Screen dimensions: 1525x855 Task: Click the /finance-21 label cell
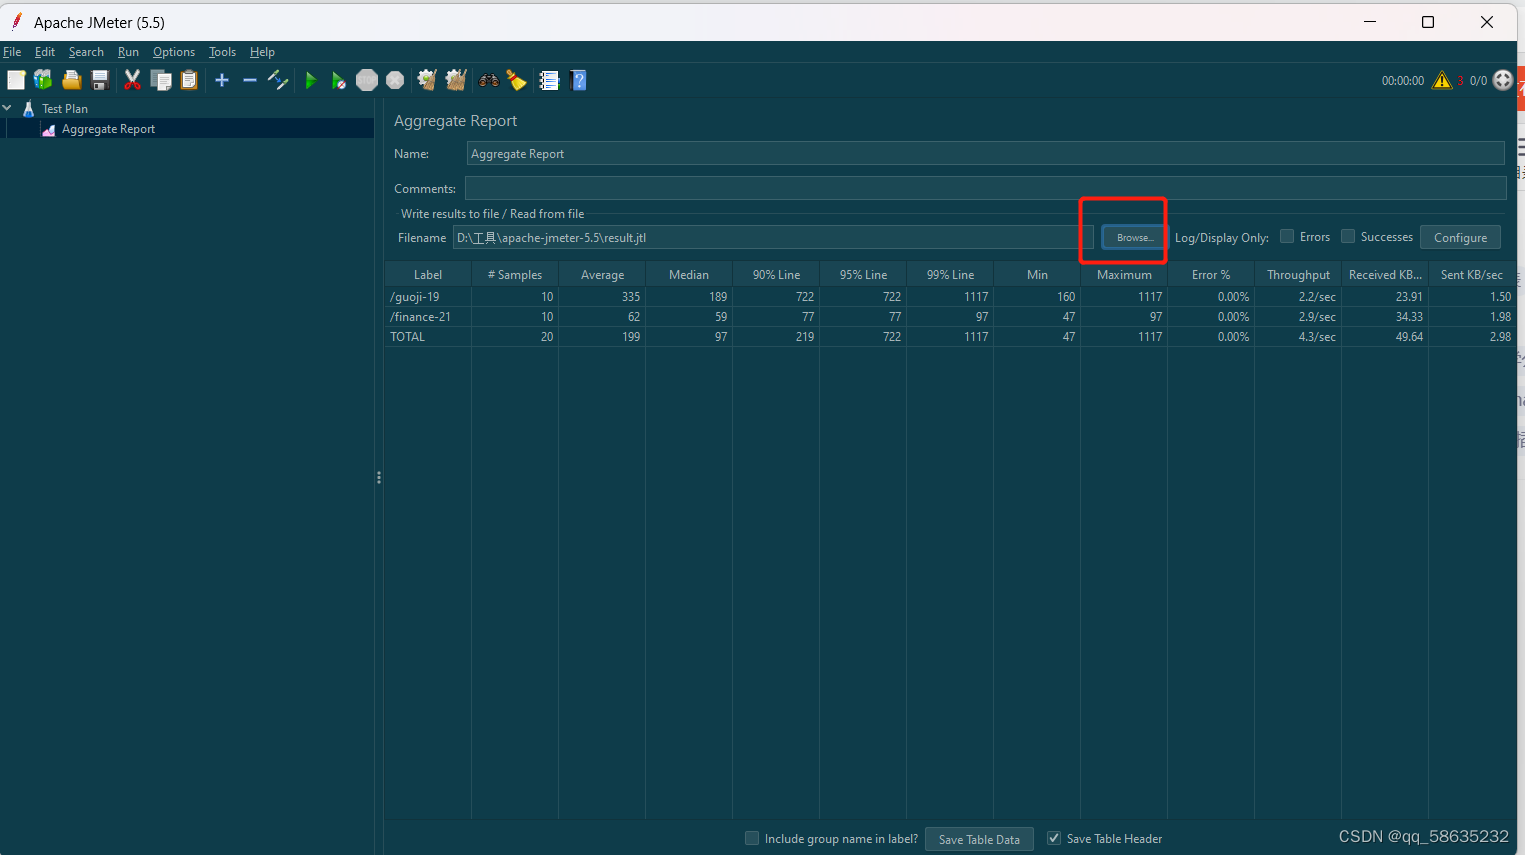(428, 316)
